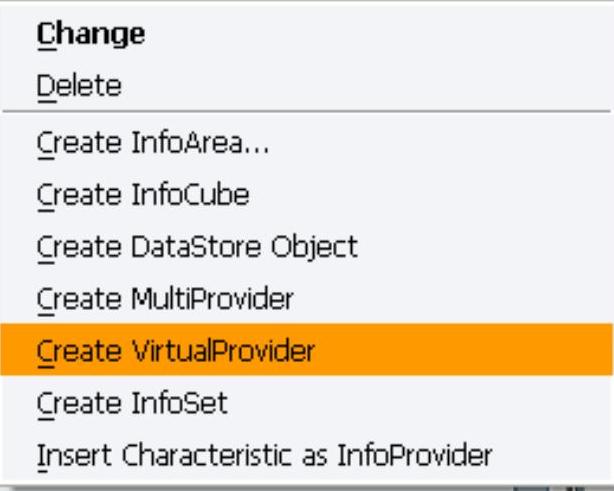Click Insert Characteristic as InfoProvider

pyautogui.click(x=264, y=457)
